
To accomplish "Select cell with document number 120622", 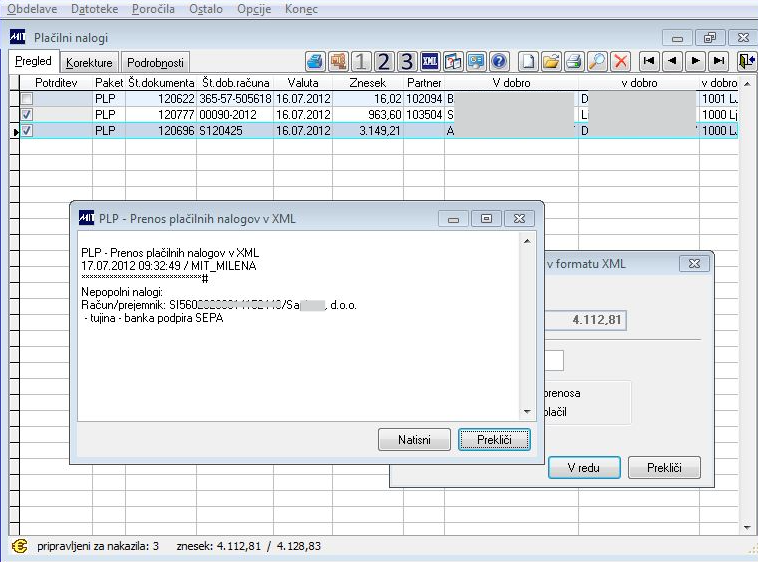I will pyautogui.click(x=161, y=99).
